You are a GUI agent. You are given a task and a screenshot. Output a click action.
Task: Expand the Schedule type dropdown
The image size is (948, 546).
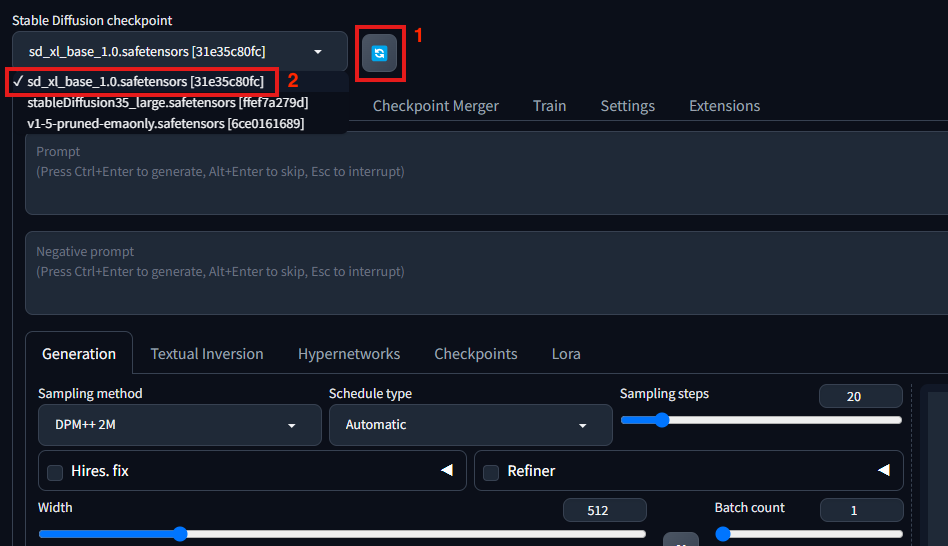coord(470,425)
